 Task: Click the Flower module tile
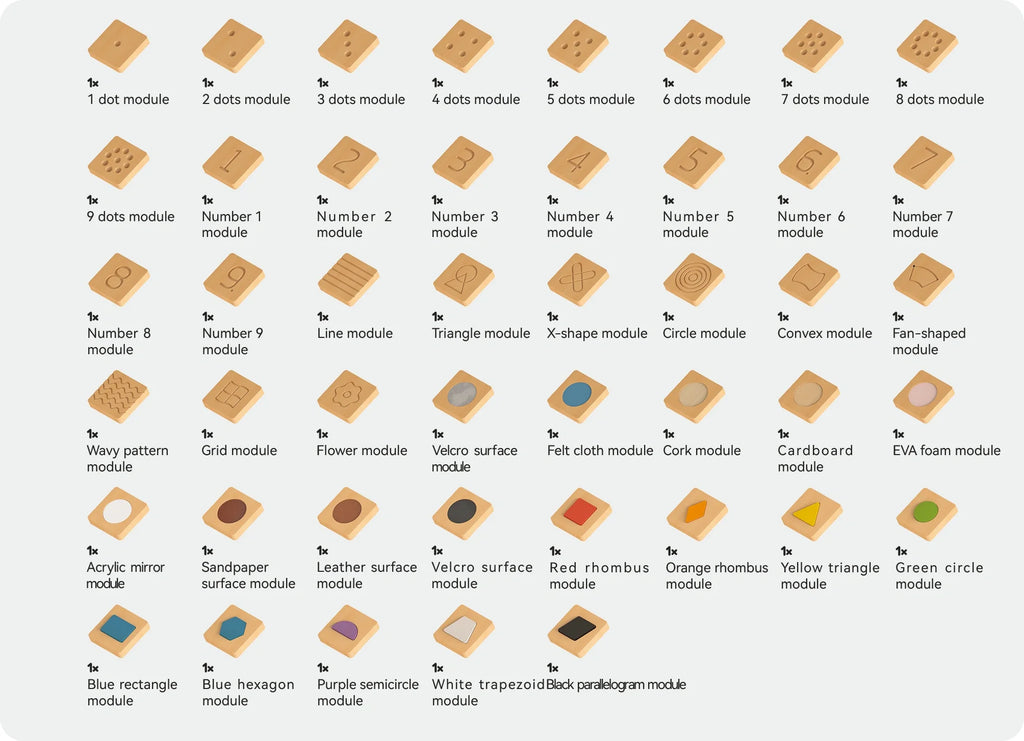pos(348,397)
